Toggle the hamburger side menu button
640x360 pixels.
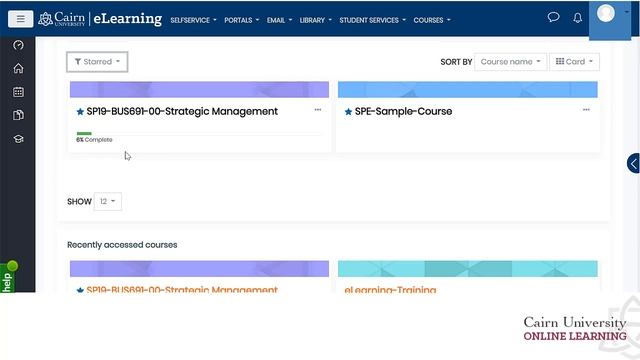[20, 19]
